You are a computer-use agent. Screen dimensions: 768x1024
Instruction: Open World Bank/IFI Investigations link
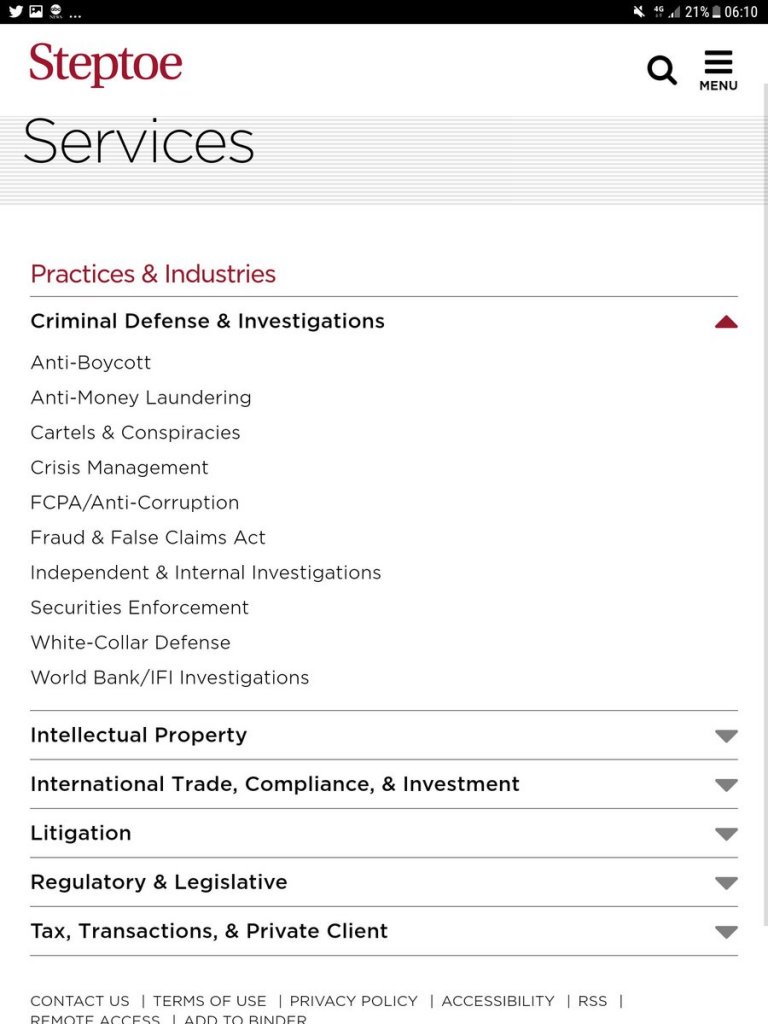tap(170, 678)
